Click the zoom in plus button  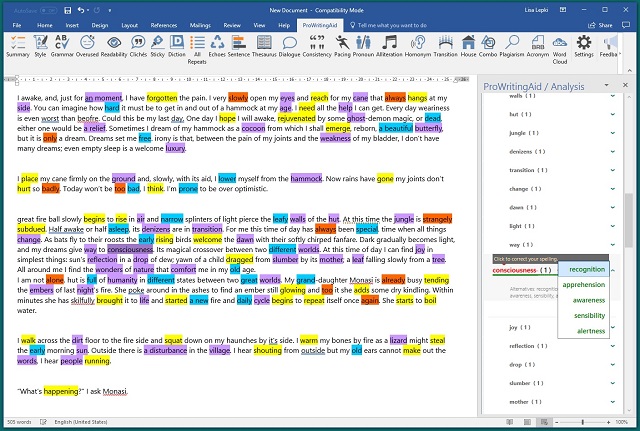609,422
